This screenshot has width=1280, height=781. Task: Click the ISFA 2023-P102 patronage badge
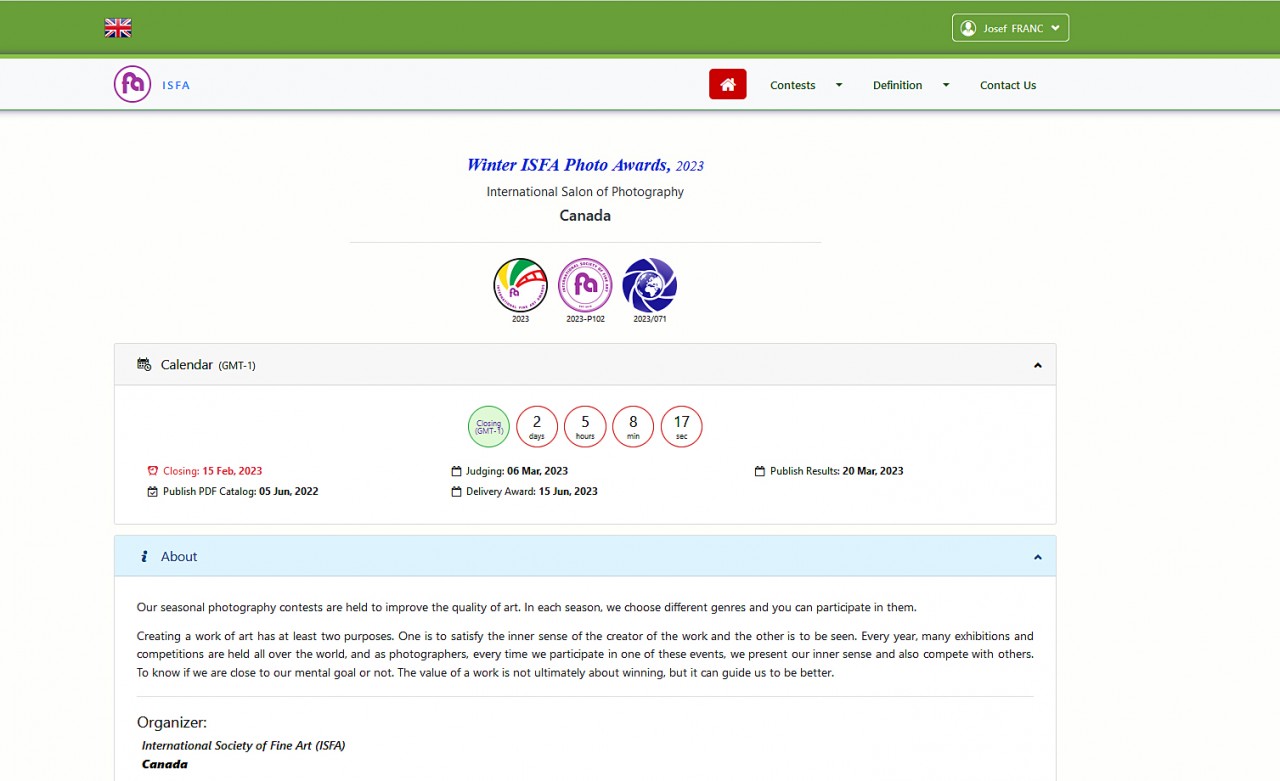click(585, 285)
